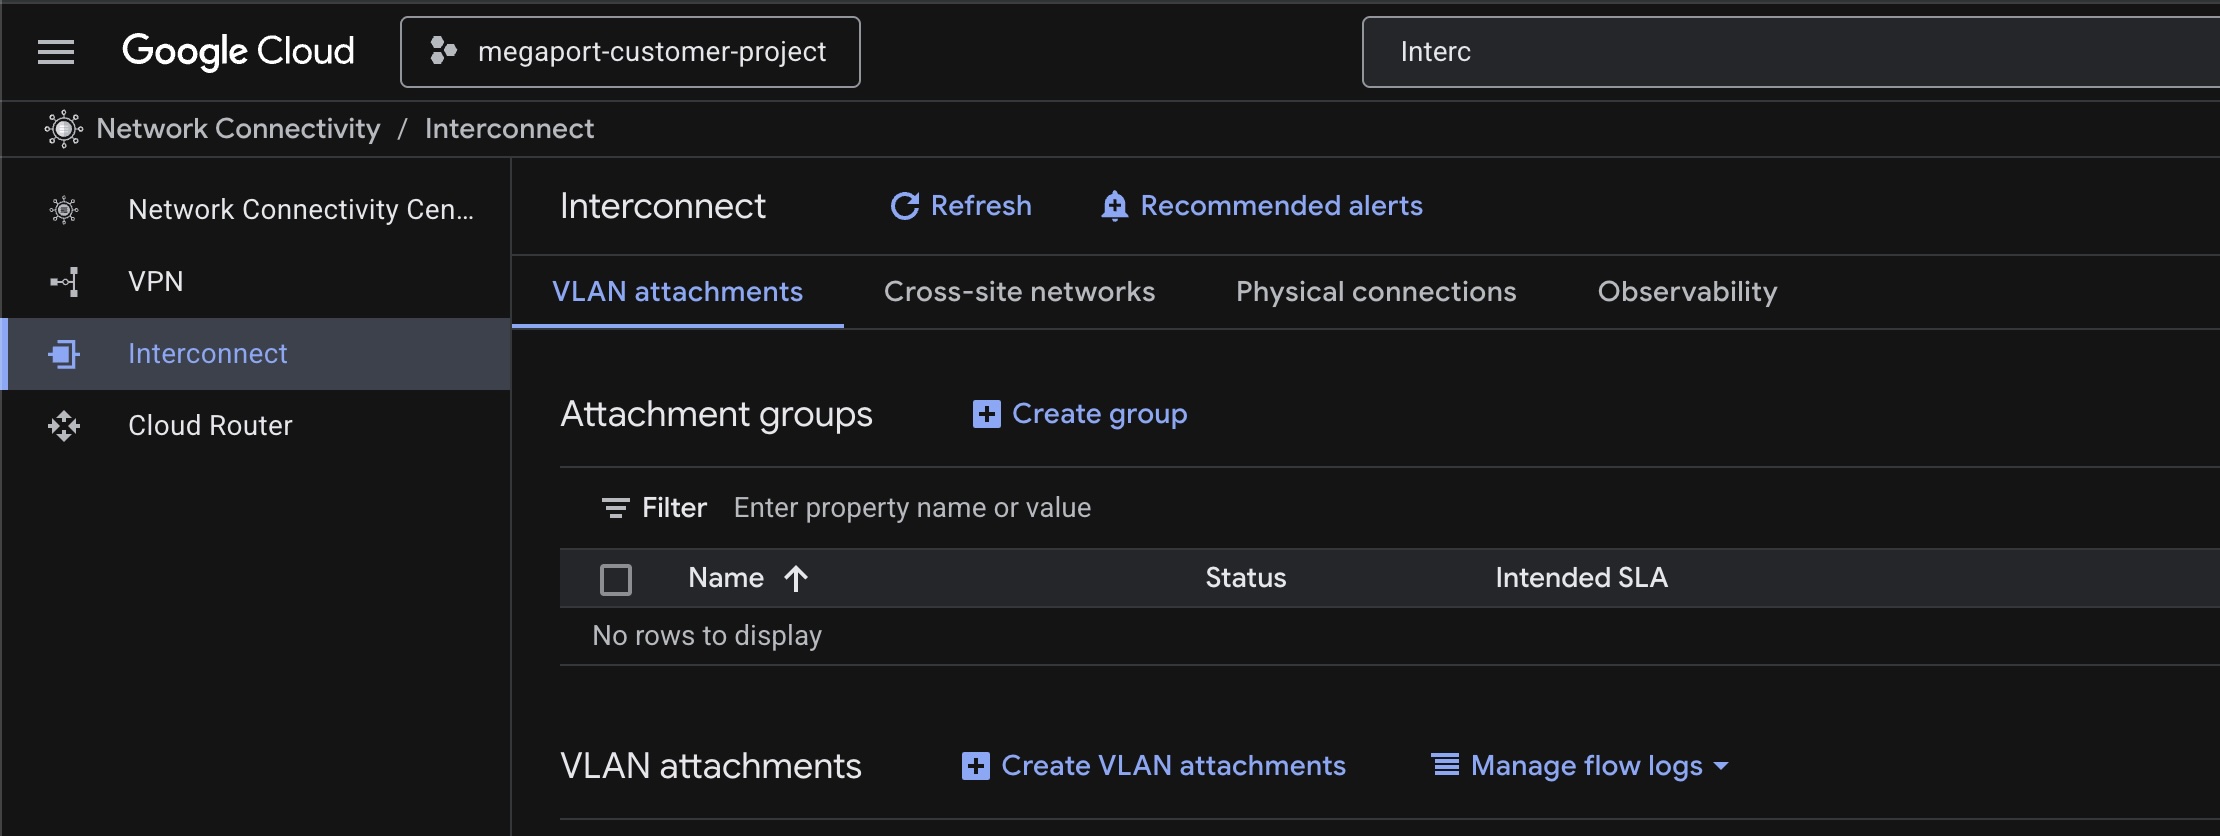
Task: Click the circular Refresh arrow icon
Action: click(905, 206)
